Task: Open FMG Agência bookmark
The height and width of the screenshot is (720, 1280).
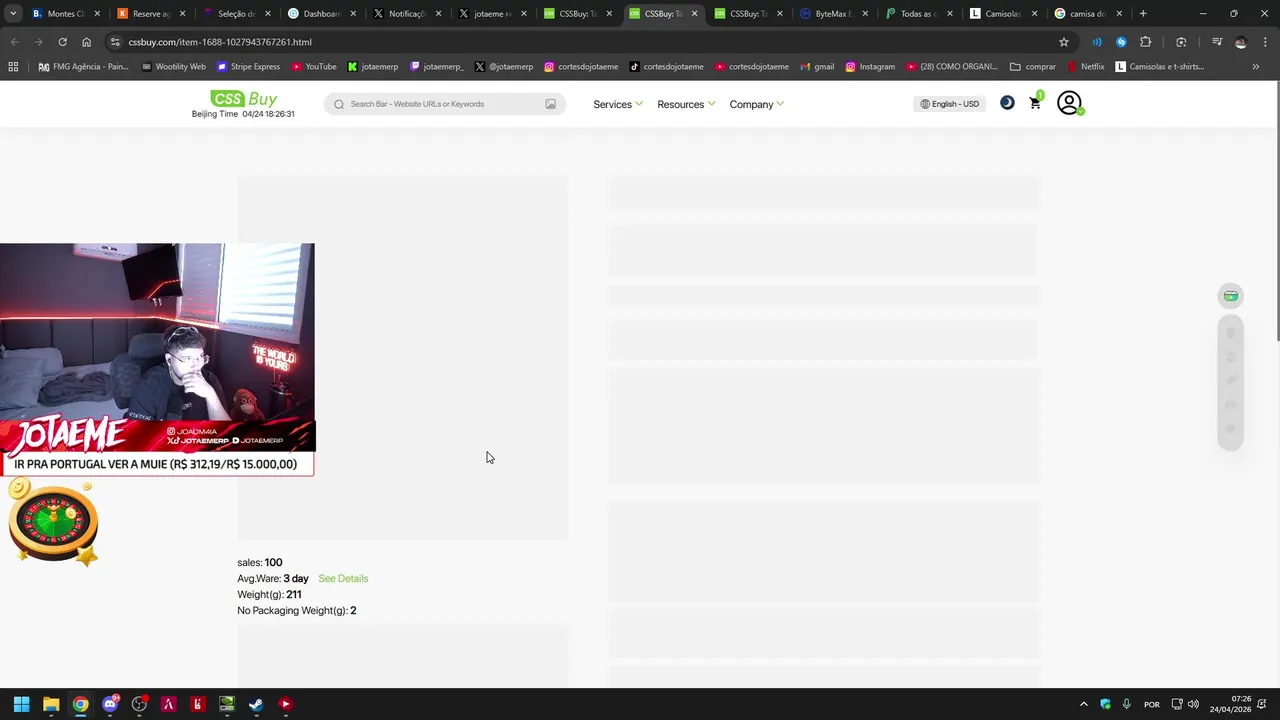Action: 84,67
